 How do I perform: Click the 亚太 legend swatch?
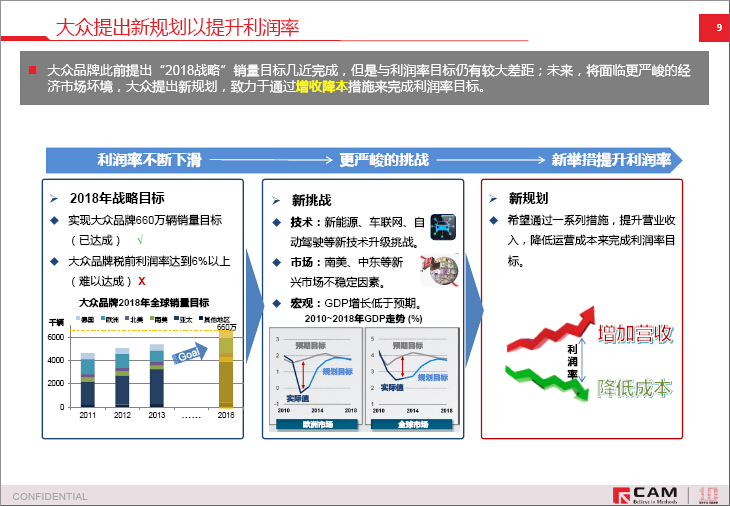(x=176, y=319)
